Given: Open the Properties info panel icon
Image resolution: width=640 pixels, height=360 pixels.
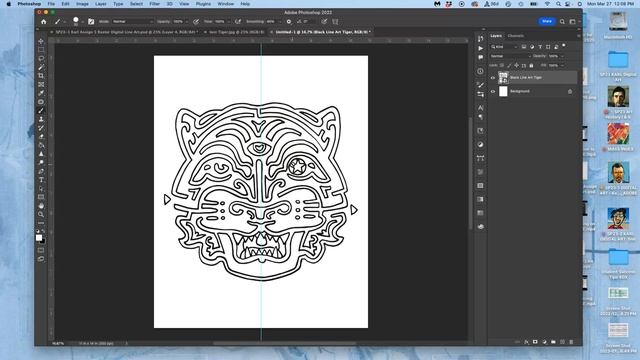Looking at the screenshot, I should [481, 71].
